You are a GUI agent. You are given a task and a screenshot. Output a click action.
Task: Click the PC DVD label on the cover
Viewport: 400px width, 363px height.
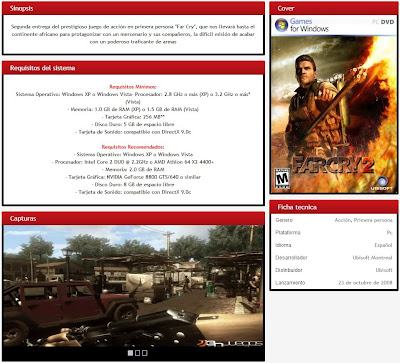coord(383,22)
